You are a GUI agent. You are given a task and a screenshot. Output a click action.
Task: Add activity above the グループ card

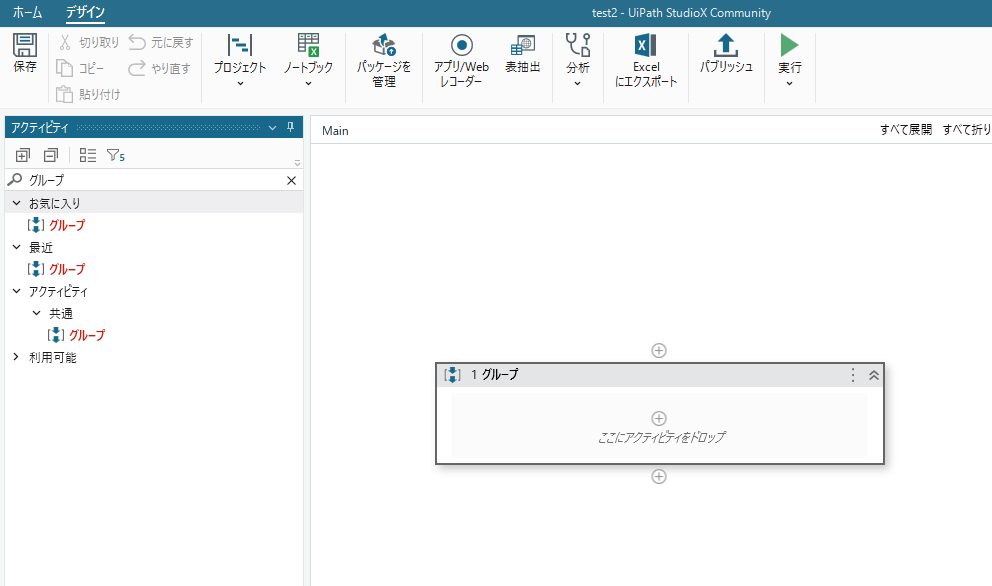point(659,351)
